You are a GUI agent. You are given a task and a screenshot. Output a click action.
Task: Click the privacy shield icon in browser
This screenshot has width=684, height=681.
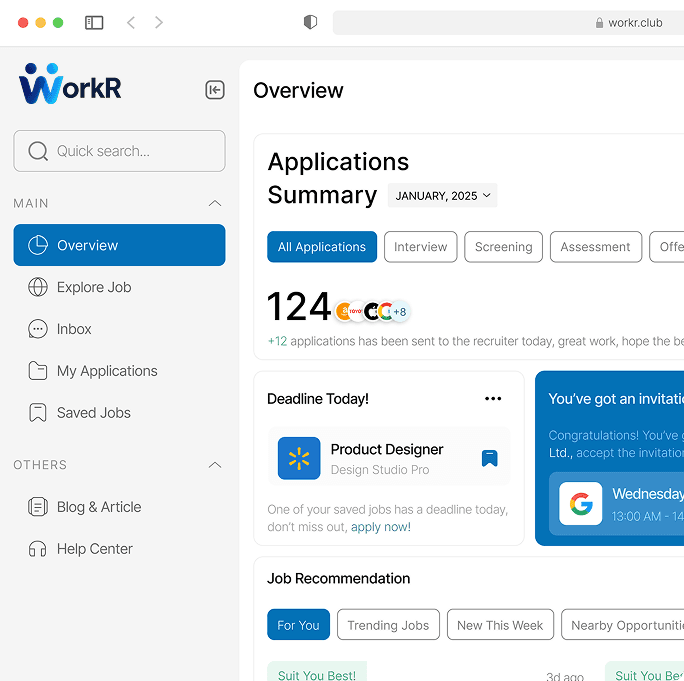click(x=310, y=22)
